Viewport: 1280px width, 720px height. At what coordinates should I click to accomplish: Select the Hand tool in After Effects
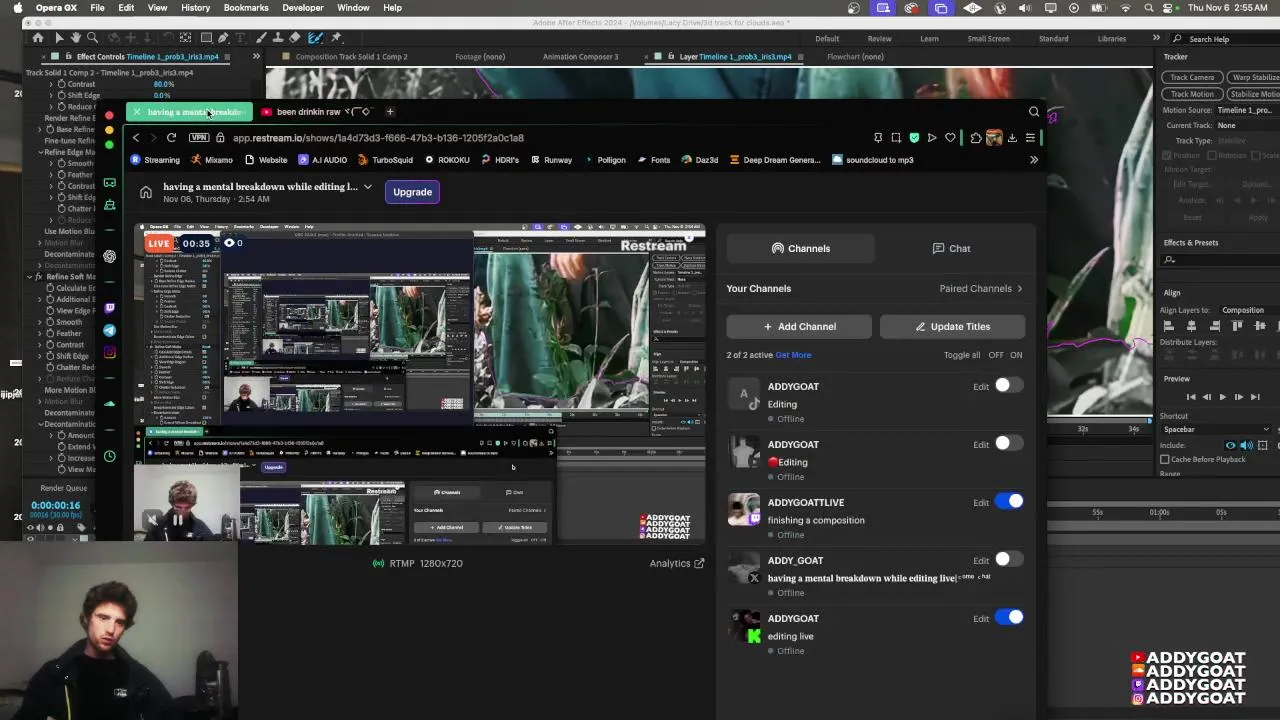[x=75, y=38]
